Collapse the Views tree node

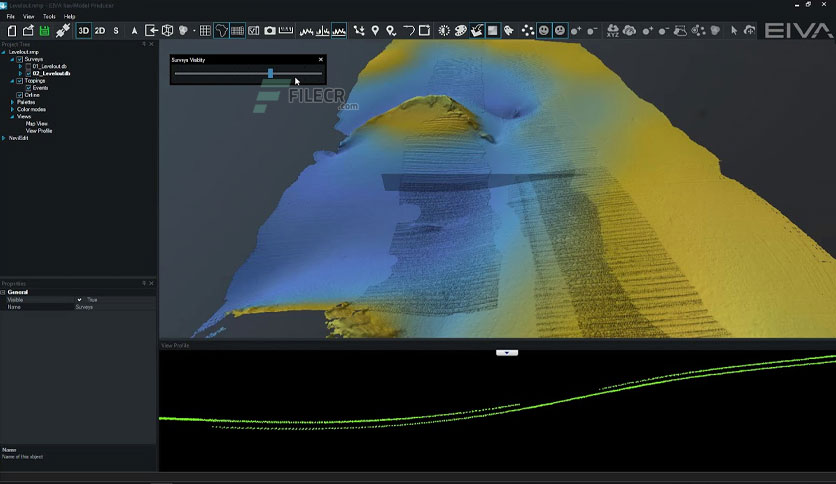tap(12, 117)
